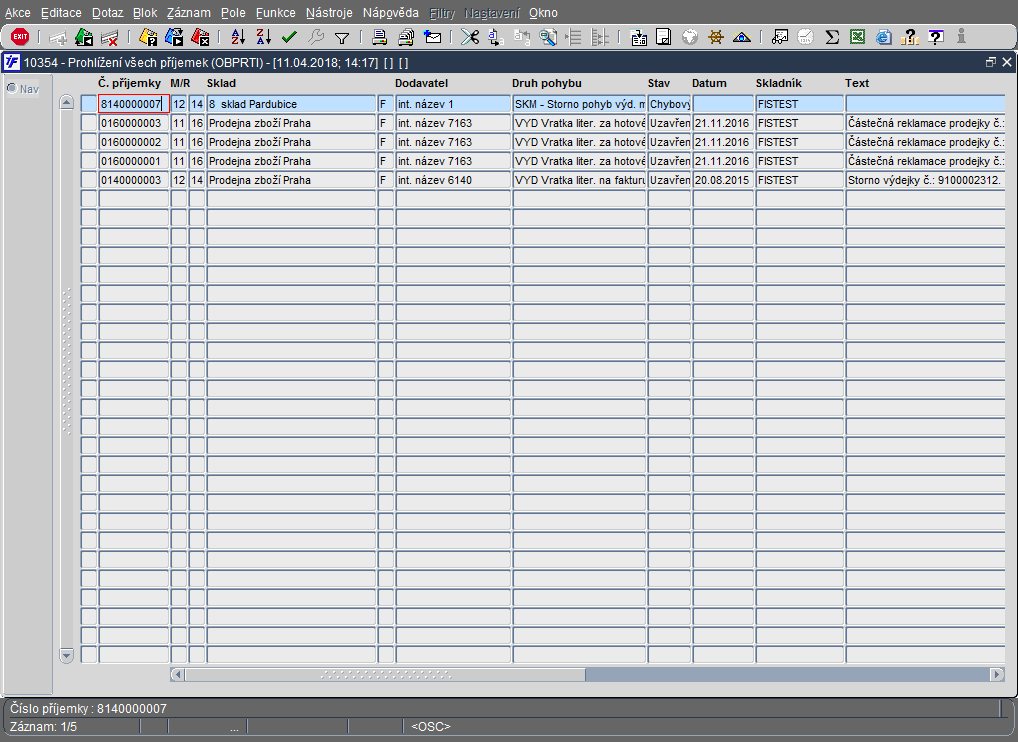Viewport: 1018px width, 742px height.
Task: Click row selector of record 0140000003
Action: [89, 180]
